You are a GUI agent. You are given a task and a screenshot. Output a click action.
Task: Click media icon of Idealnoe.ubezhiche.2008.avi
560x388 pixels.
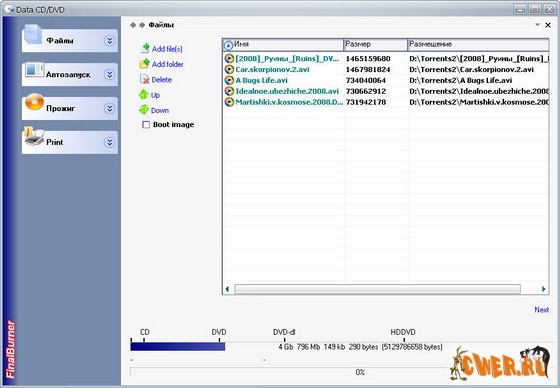click(x=229, y=91)
